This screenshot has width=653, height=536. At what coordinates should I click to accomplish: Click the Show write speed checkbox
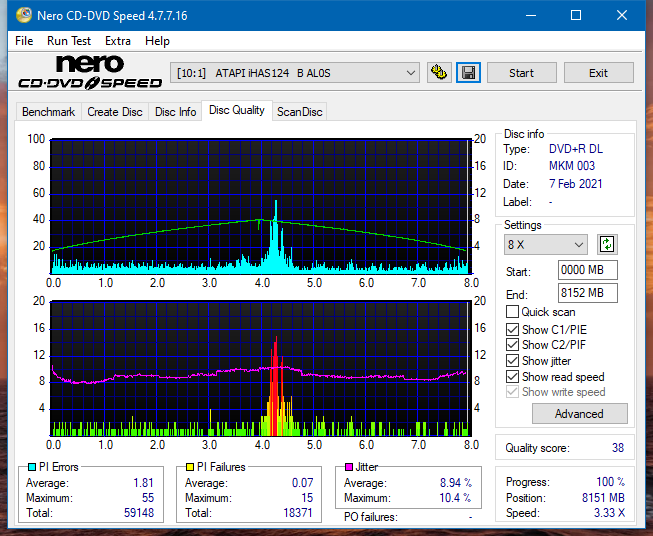point(512,392)
